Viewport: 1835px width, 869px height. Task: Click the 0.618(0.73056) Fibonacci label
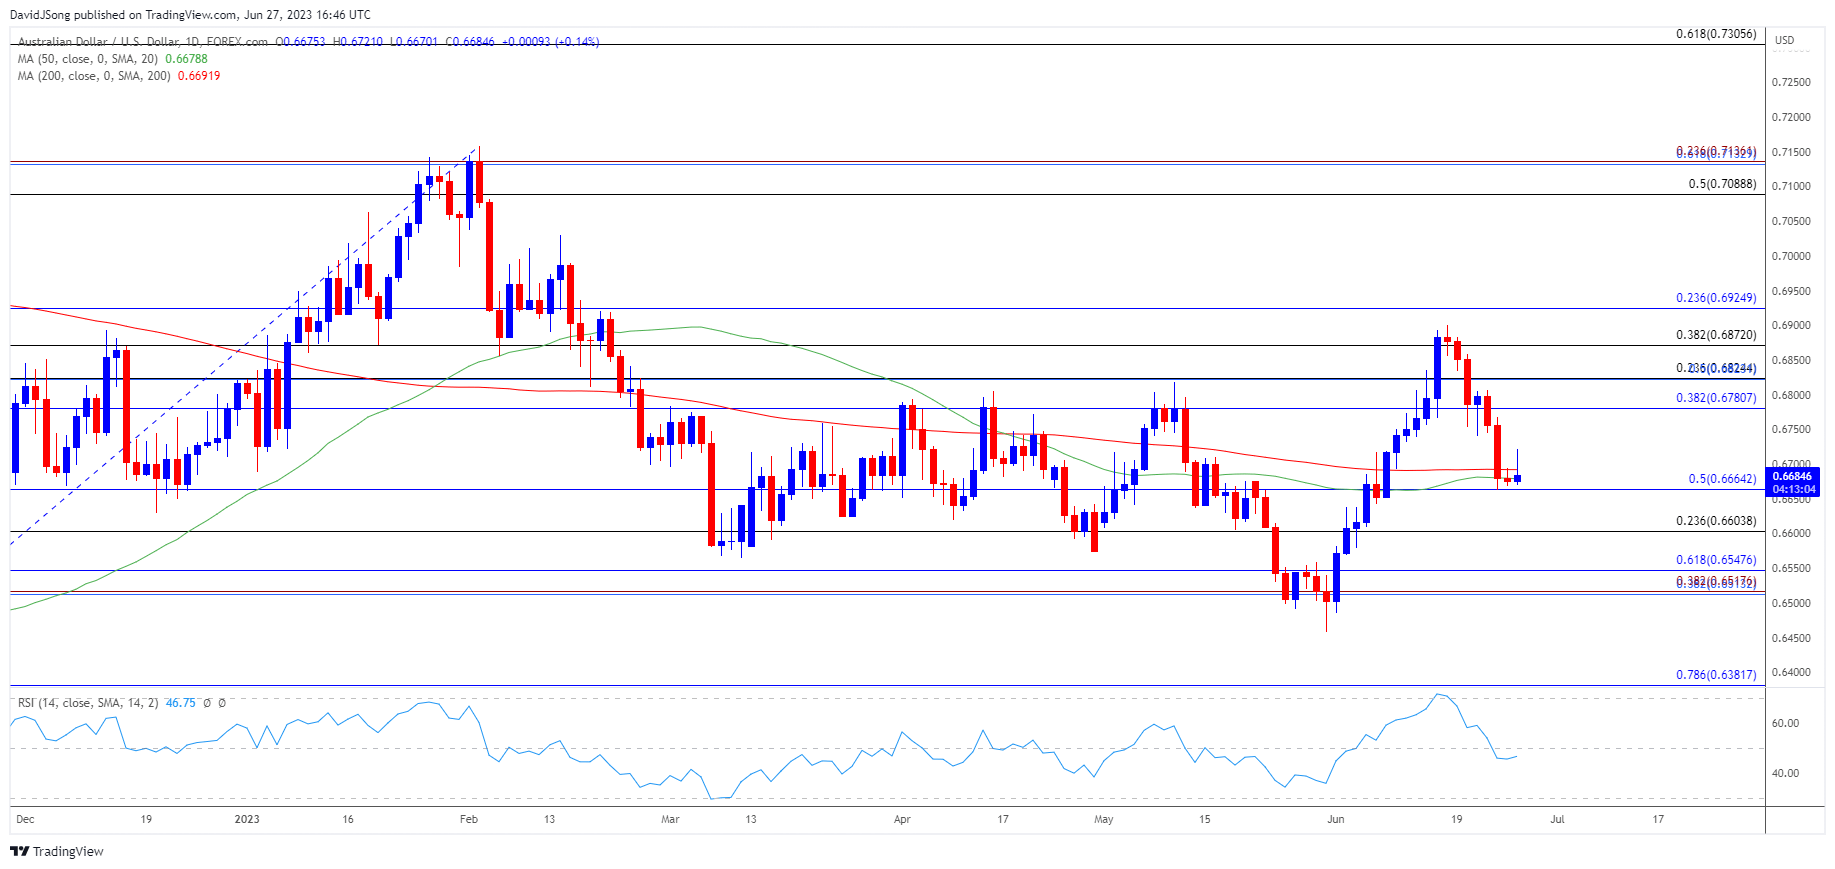pos(1716,34)
